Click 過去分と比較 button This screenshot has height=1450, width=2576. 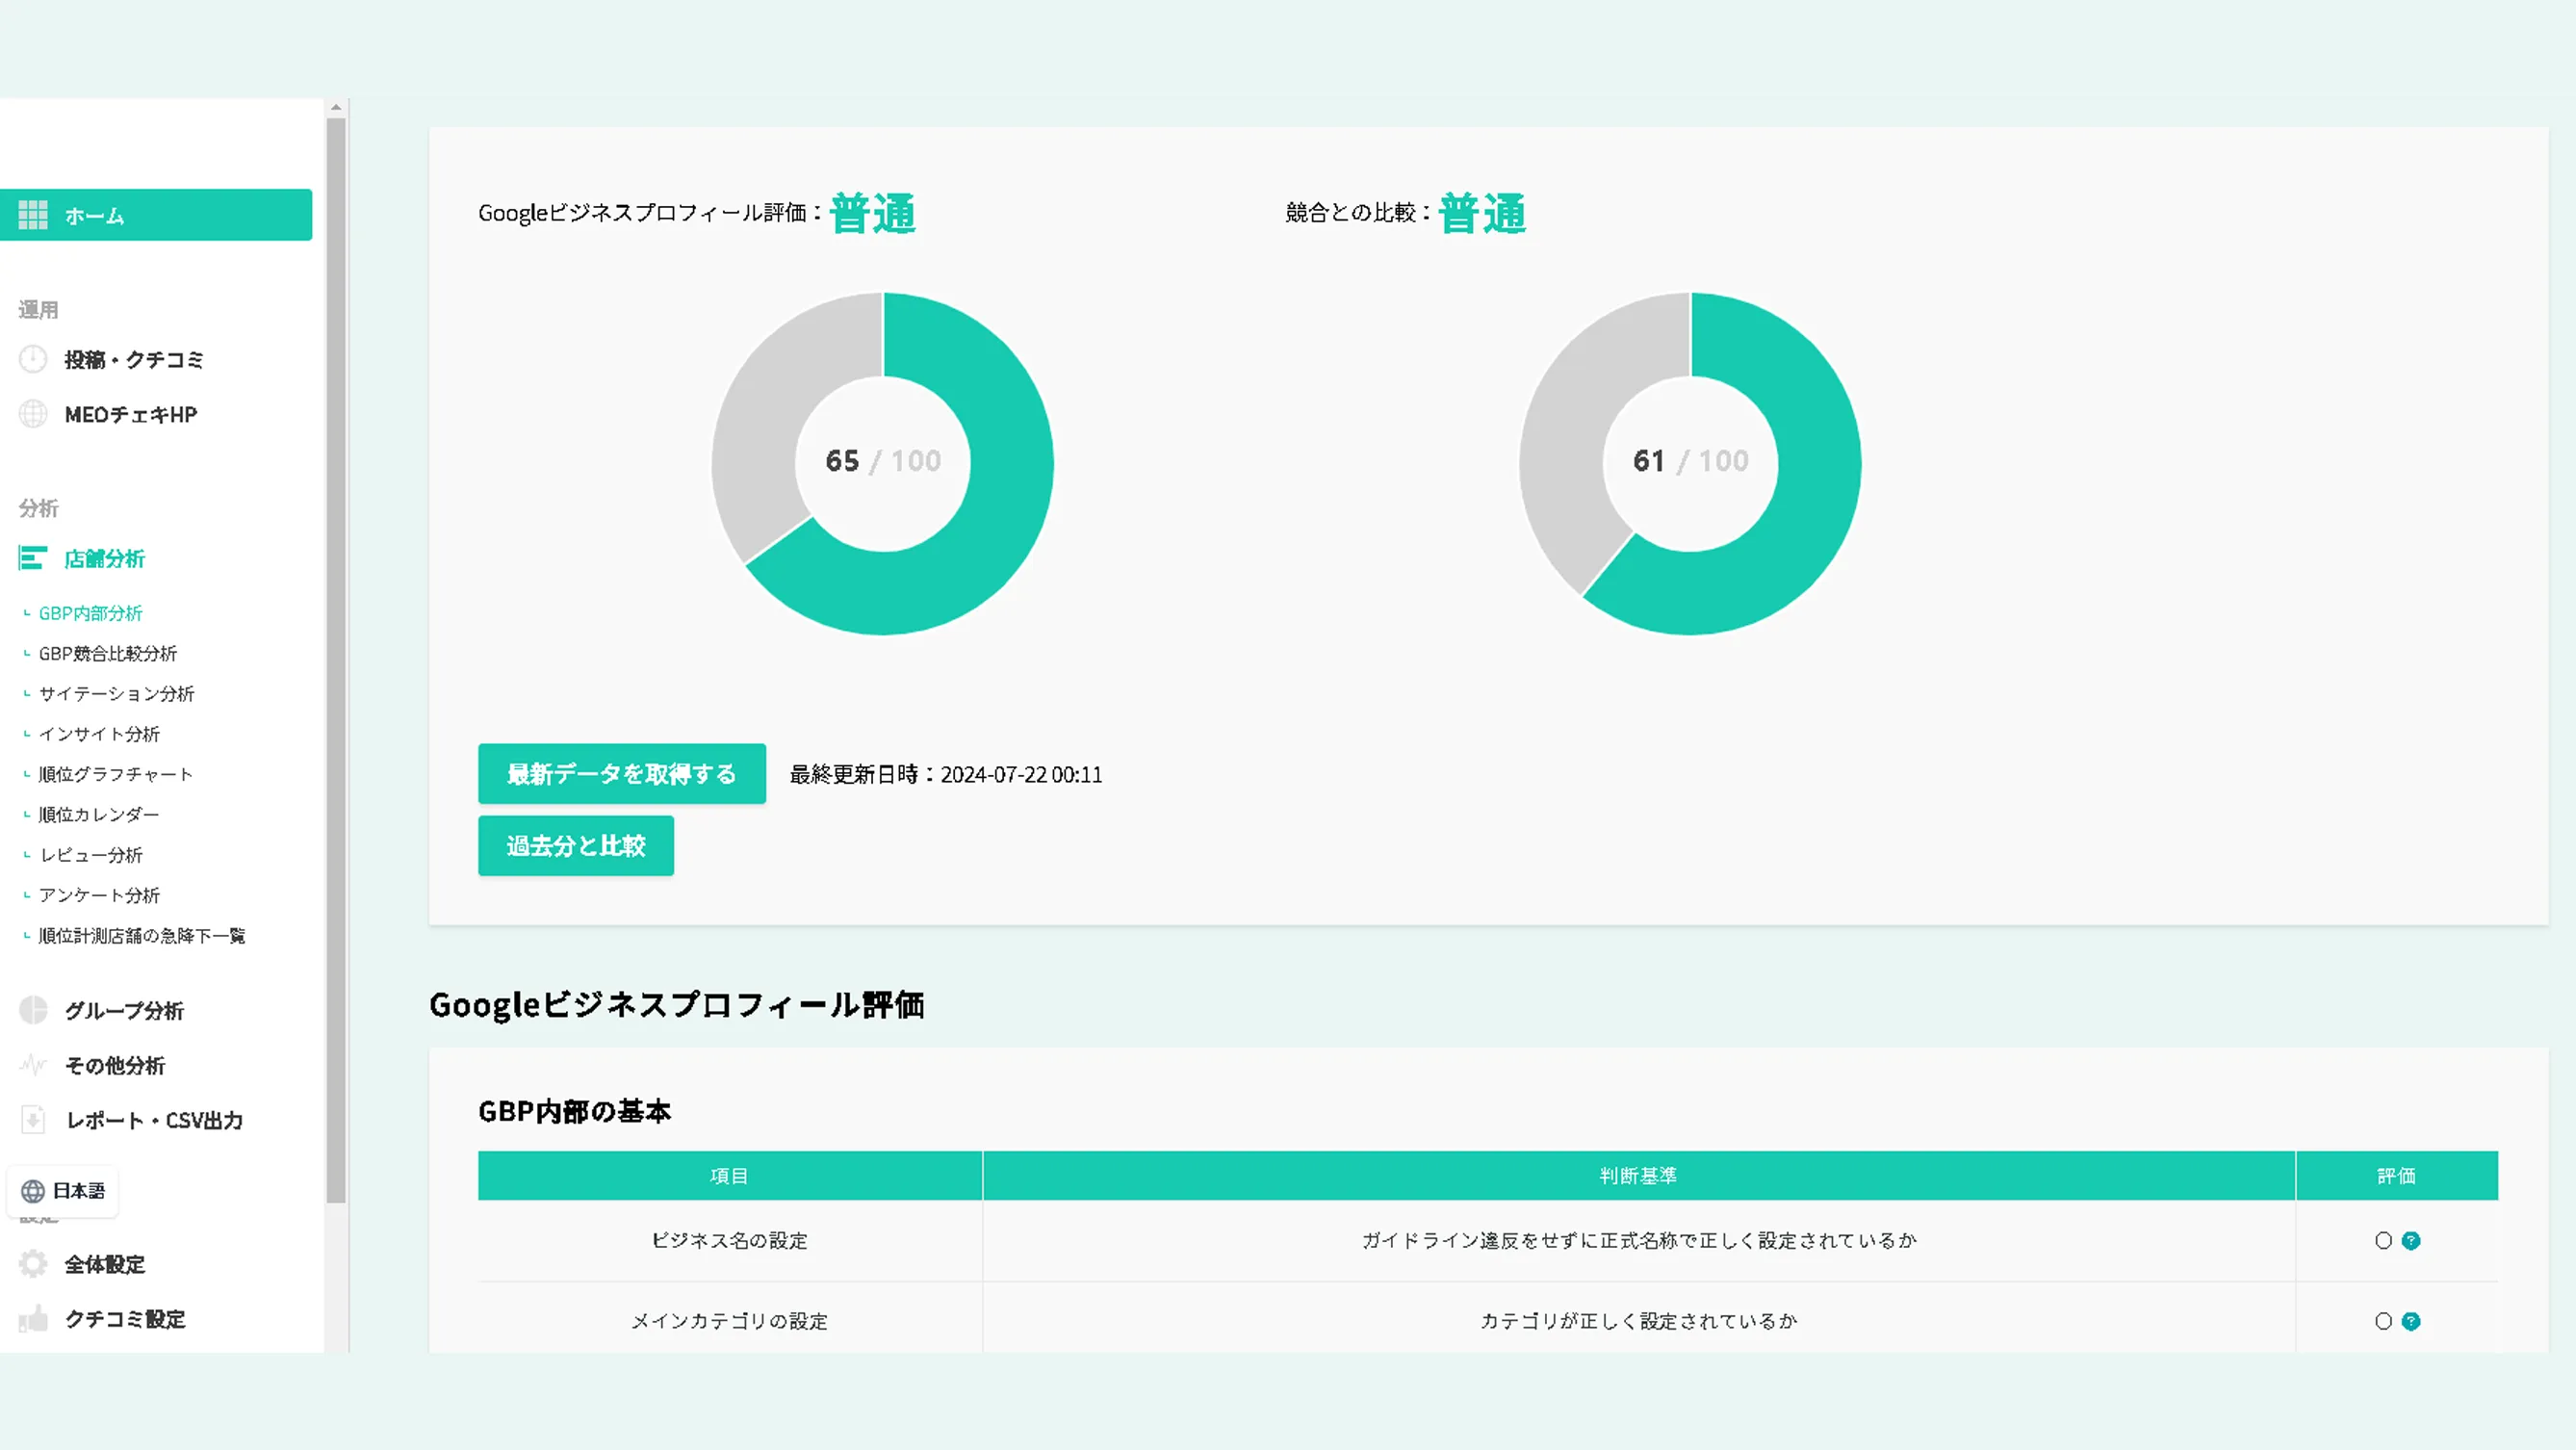[x=575, y=846]
